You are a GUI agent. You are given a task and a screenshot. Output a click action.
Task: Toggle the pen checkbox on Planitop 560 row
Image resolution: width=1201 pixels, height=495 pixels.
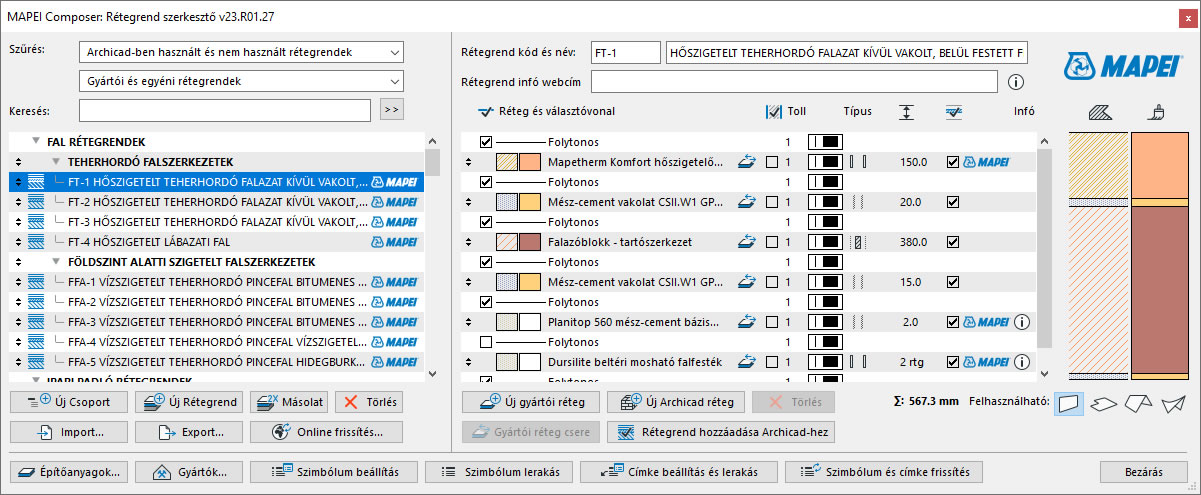click(771, 322)
